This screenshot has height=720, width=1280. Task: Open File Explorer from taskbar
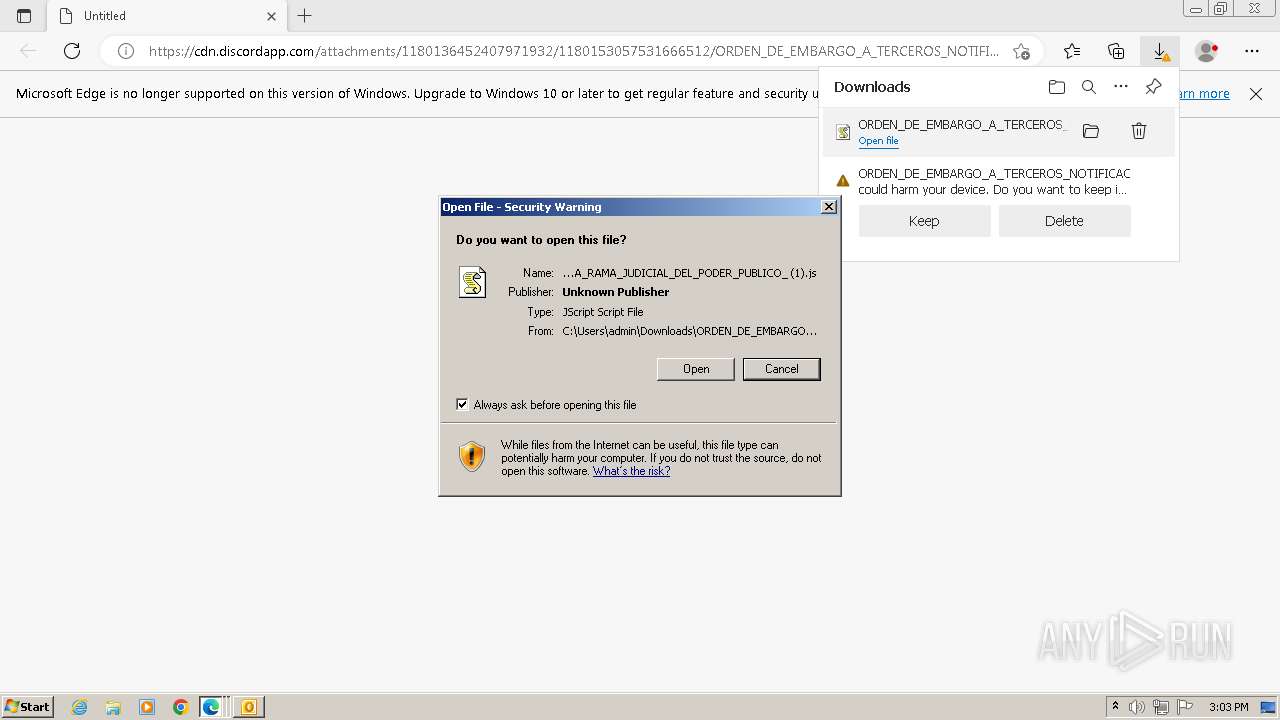[113, 707]
